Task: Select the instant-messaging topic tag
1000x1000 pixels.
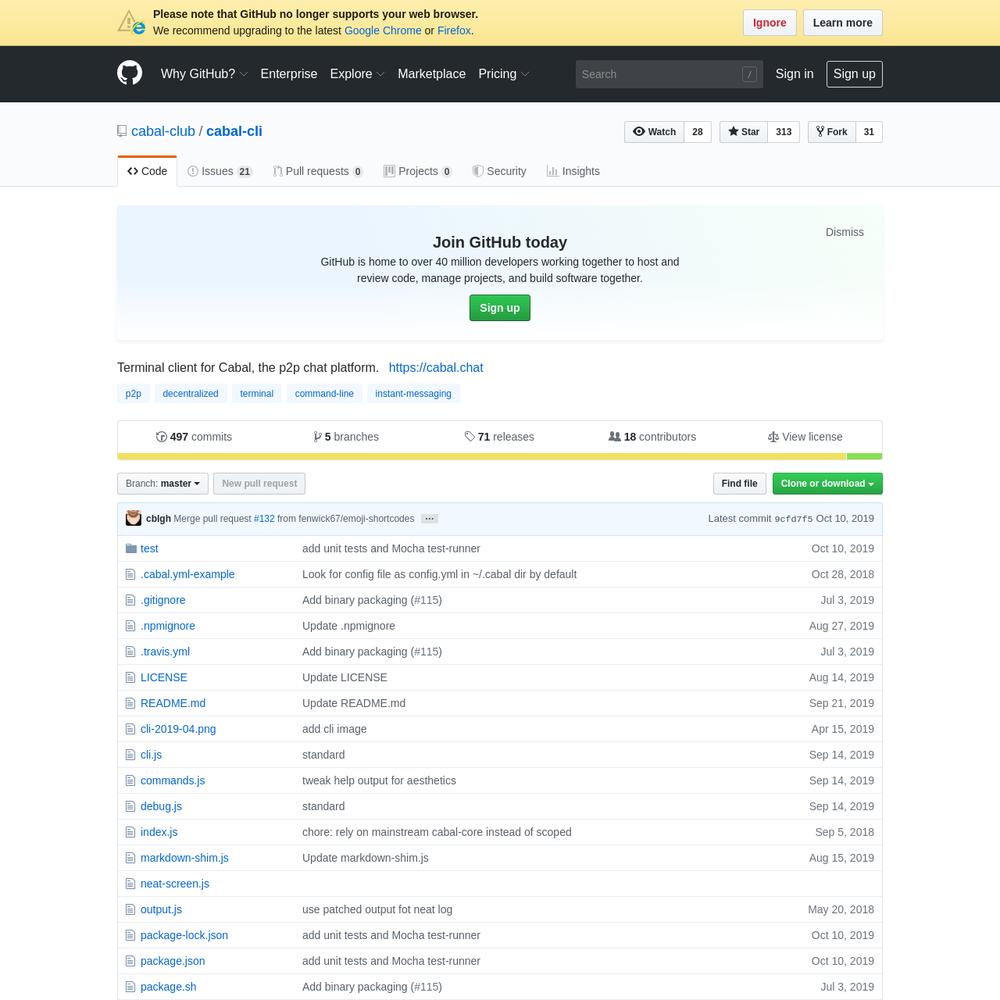Action: point(413,393)
